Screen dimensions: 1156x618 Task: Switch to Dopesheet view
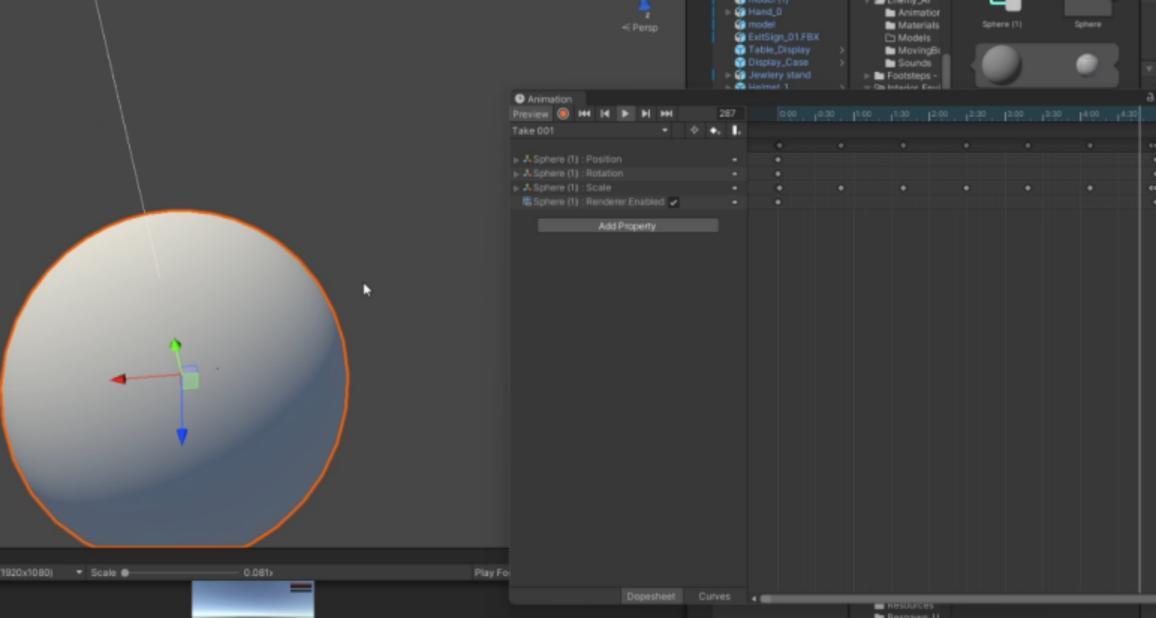[x=650, y=596]
